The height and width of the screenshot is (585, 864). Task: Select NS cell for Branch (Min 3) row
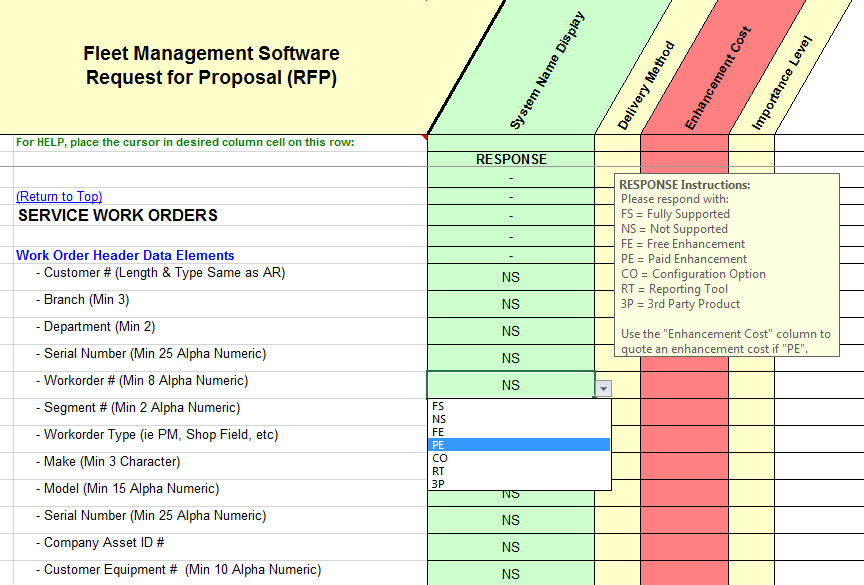(511, 304)
